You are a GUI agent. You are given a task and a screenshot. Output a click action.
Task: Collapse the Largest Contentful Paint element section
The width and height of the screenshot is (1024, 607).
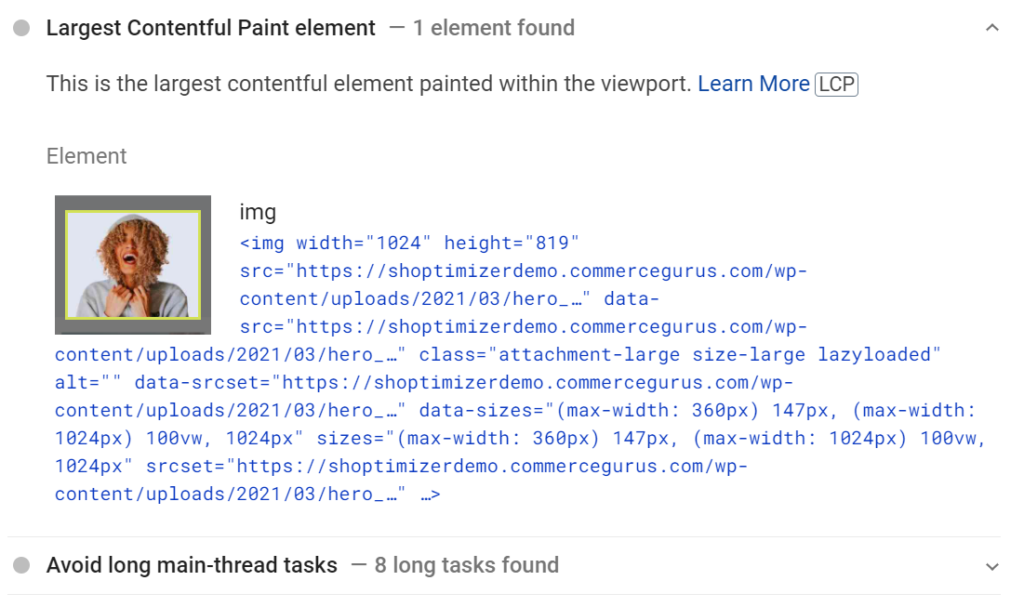[x=991, y=27]
